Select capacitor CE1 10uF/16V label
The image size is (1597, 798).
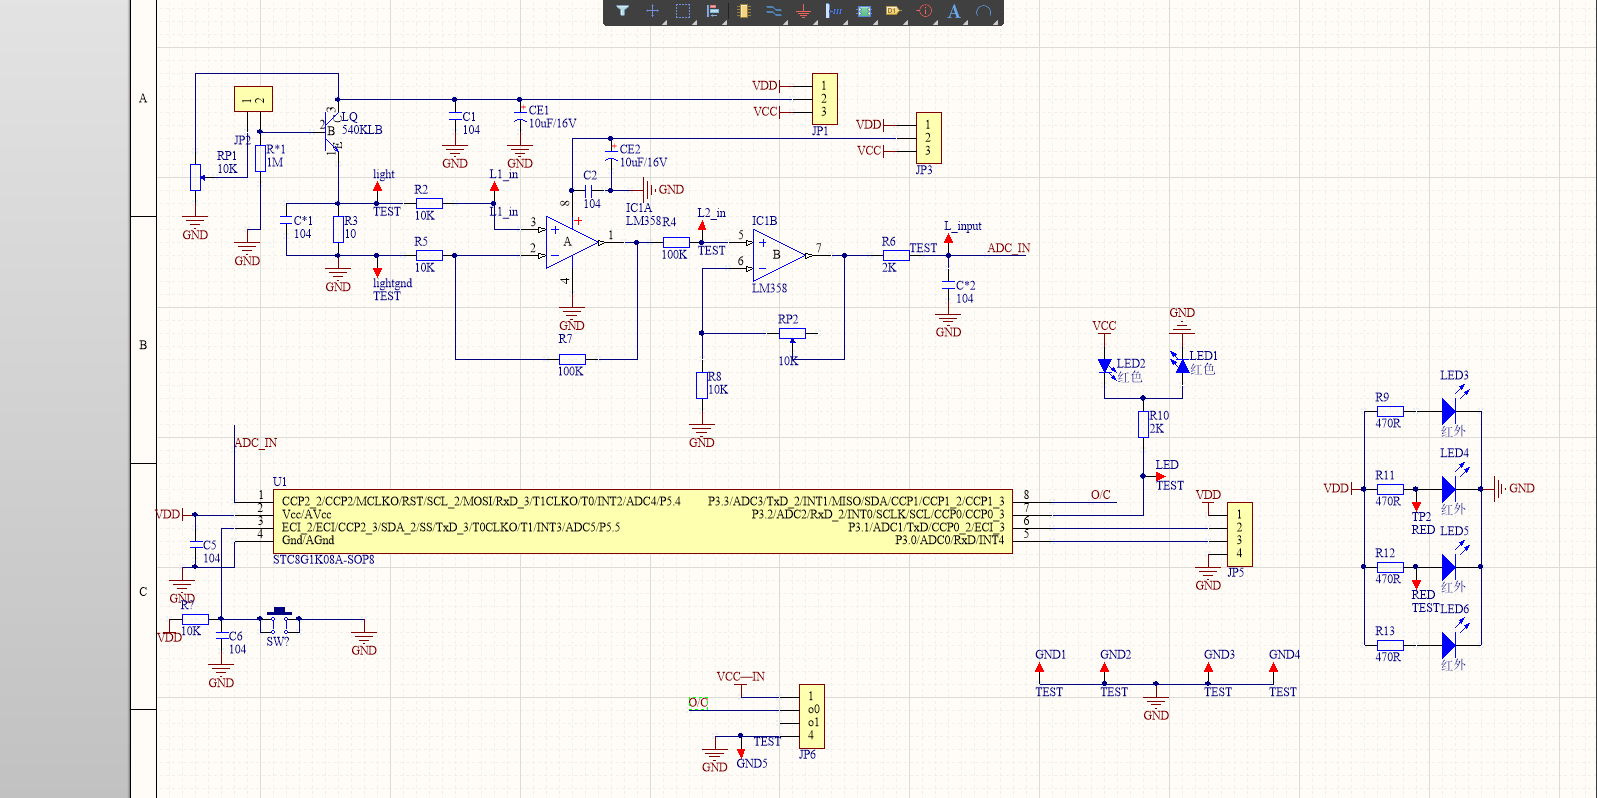tap(552, 117)
